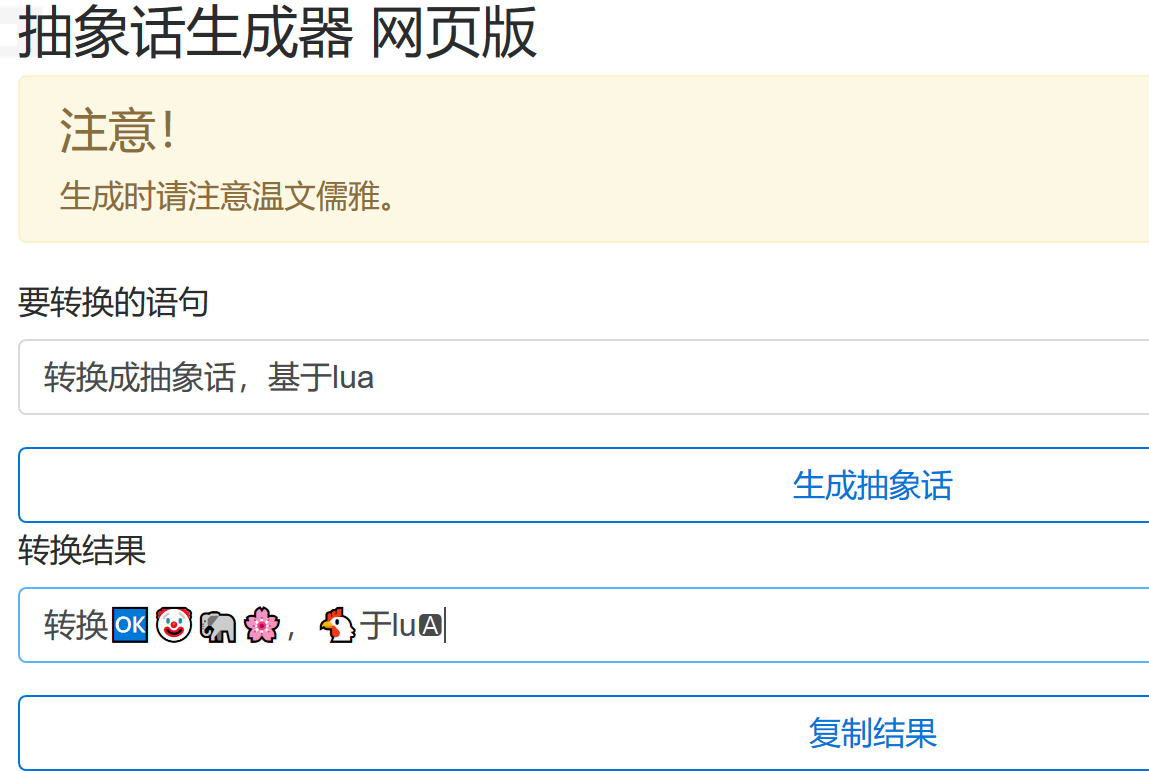Click the 要转换的语句 label
1149x771 pixels.
[x=113, y=302]
